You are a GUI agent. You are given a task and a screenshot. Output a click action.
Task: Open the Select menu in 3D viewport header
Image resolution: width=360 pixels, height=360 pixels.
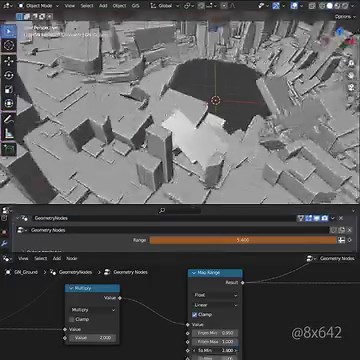(x=87, y=6)
